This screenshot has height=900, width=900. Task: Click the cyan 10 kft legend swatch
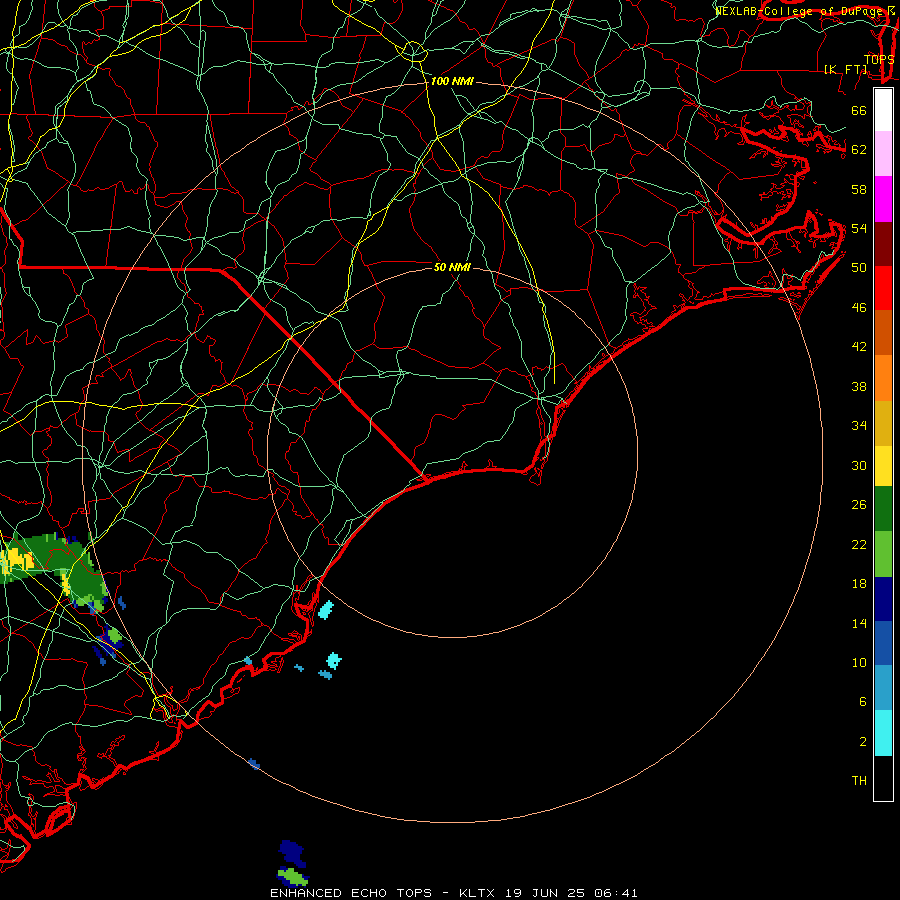pos(883,733)
